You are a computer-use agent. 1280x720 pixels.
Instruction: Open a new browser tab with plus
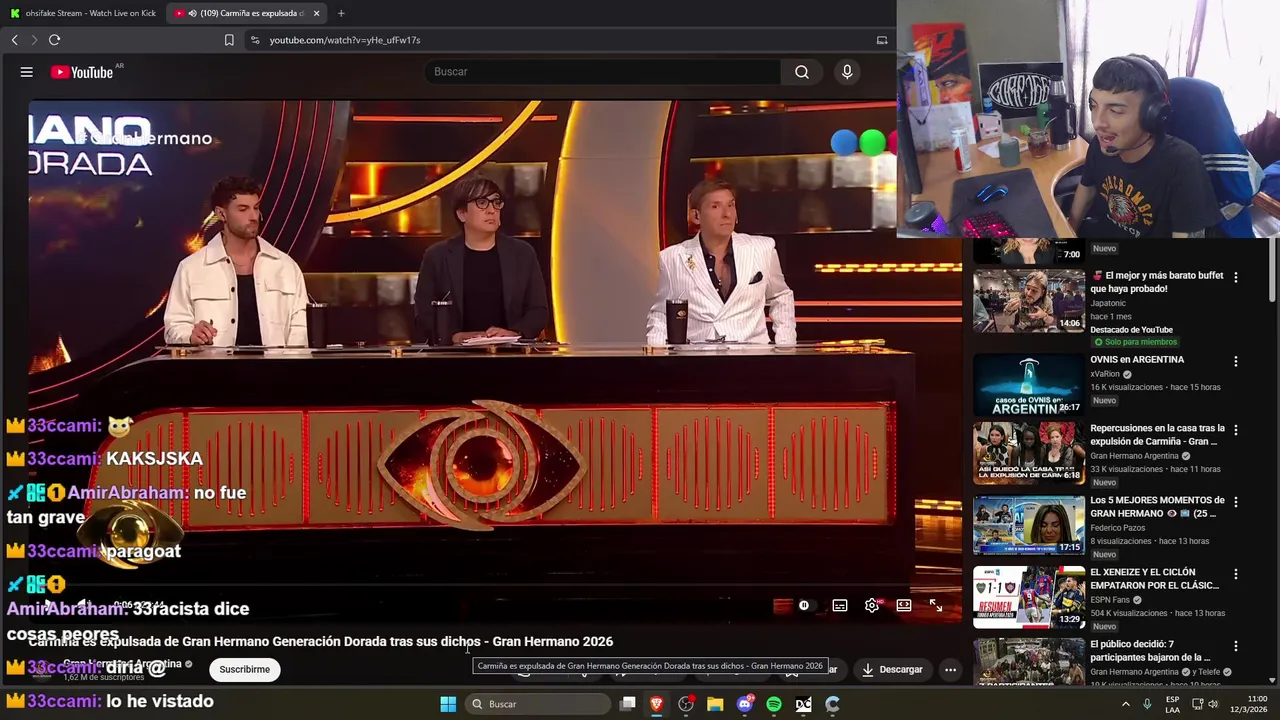(341, 13)
